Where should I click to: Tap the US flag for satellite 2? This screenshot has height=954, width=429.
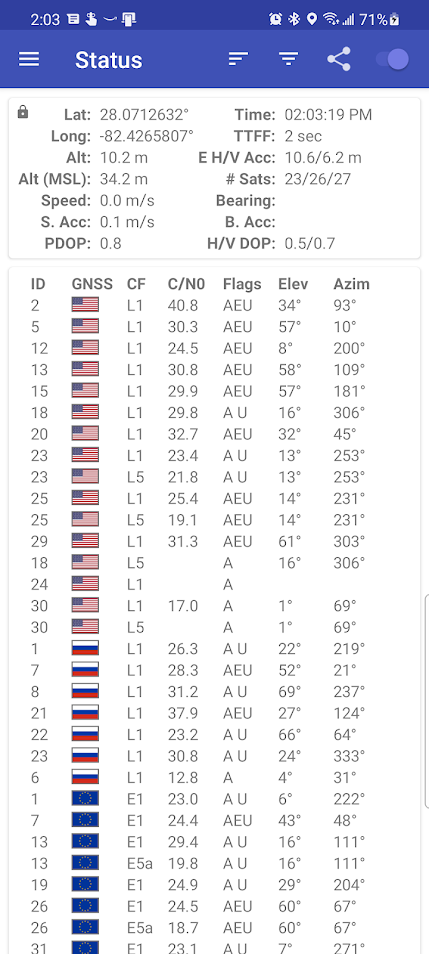(x=85, y=305)
